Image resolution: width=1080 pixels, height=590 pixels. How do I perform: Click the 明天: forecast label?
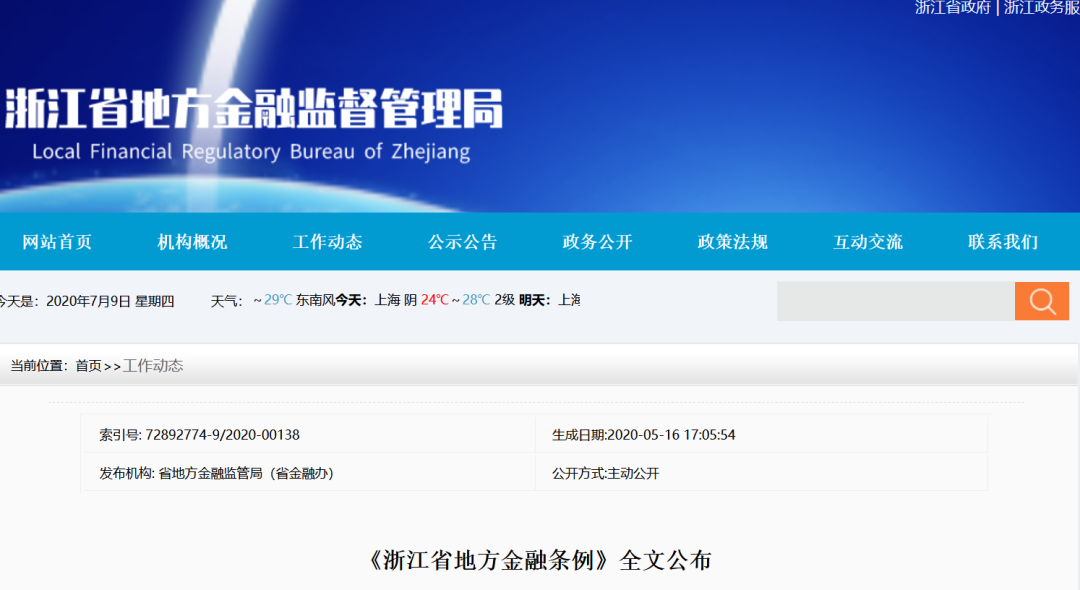coord(535,299)
